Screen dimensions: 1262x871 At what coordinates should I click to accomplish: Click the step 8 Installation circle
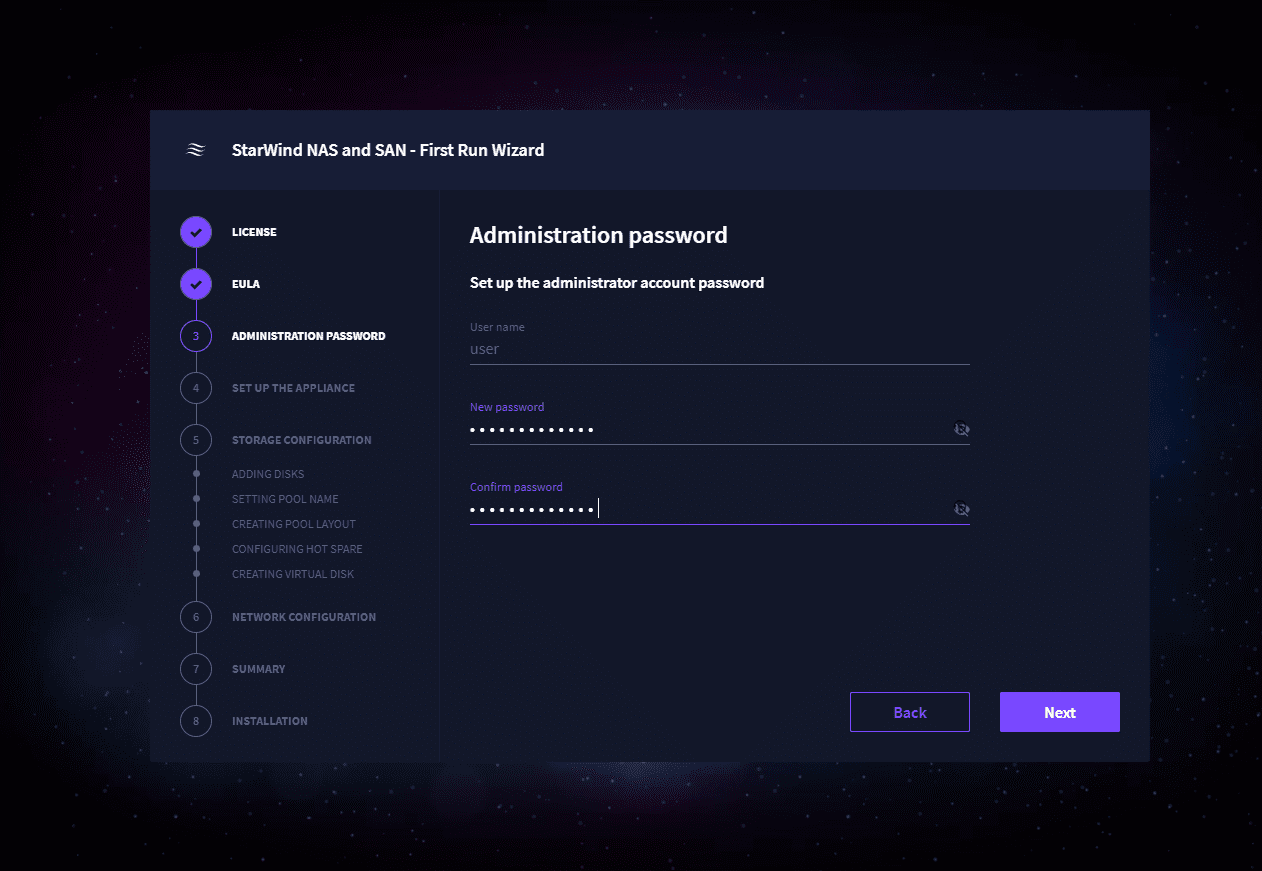[196, 721]
